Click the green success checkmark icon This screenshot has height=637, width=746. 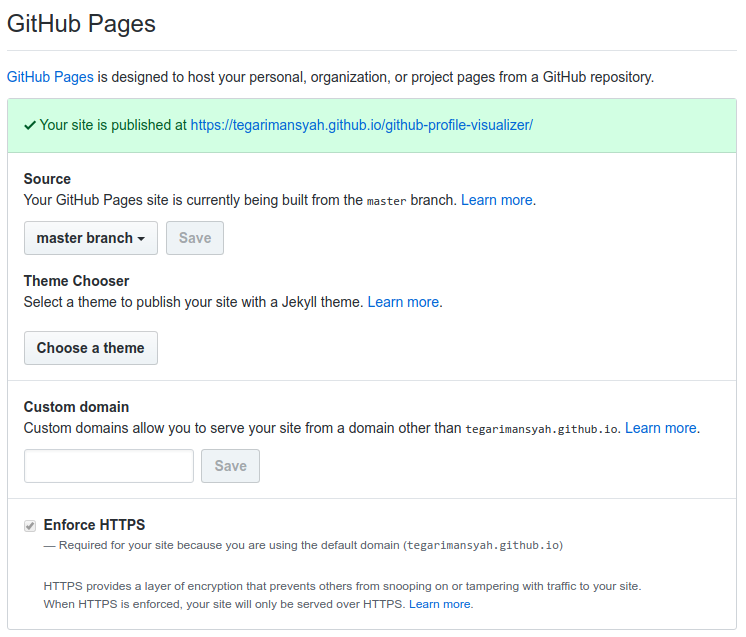[30, 126]
